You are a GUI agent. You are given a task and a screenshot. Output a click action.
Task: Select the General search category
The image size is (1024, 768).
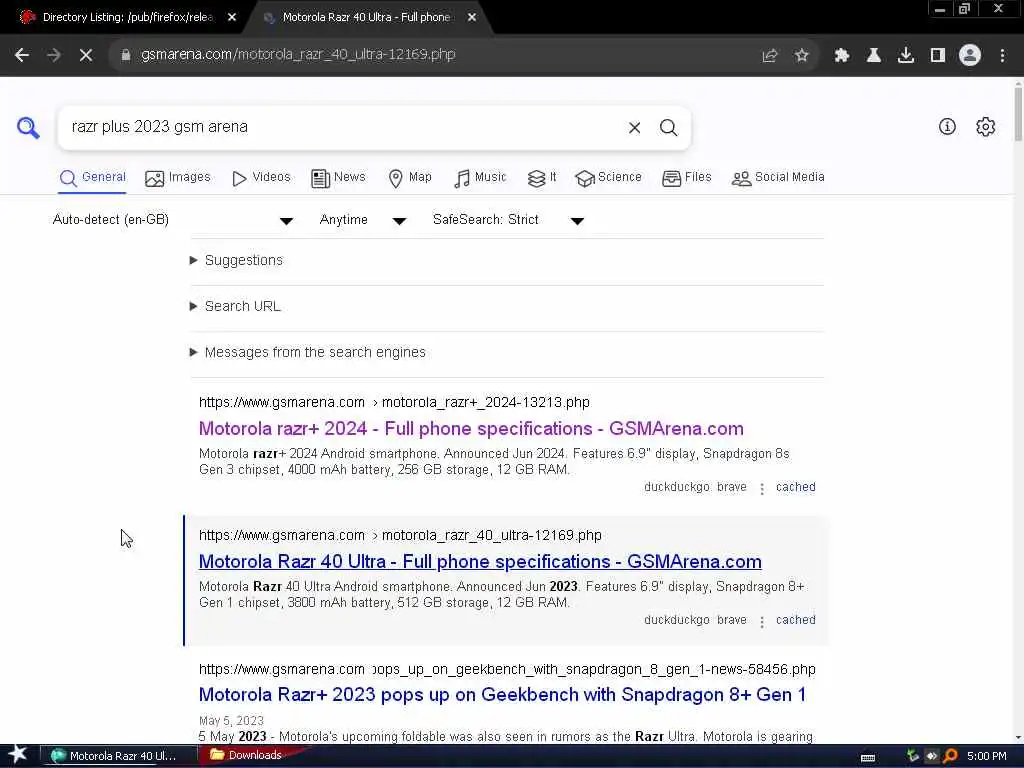[x=92, y=178]
